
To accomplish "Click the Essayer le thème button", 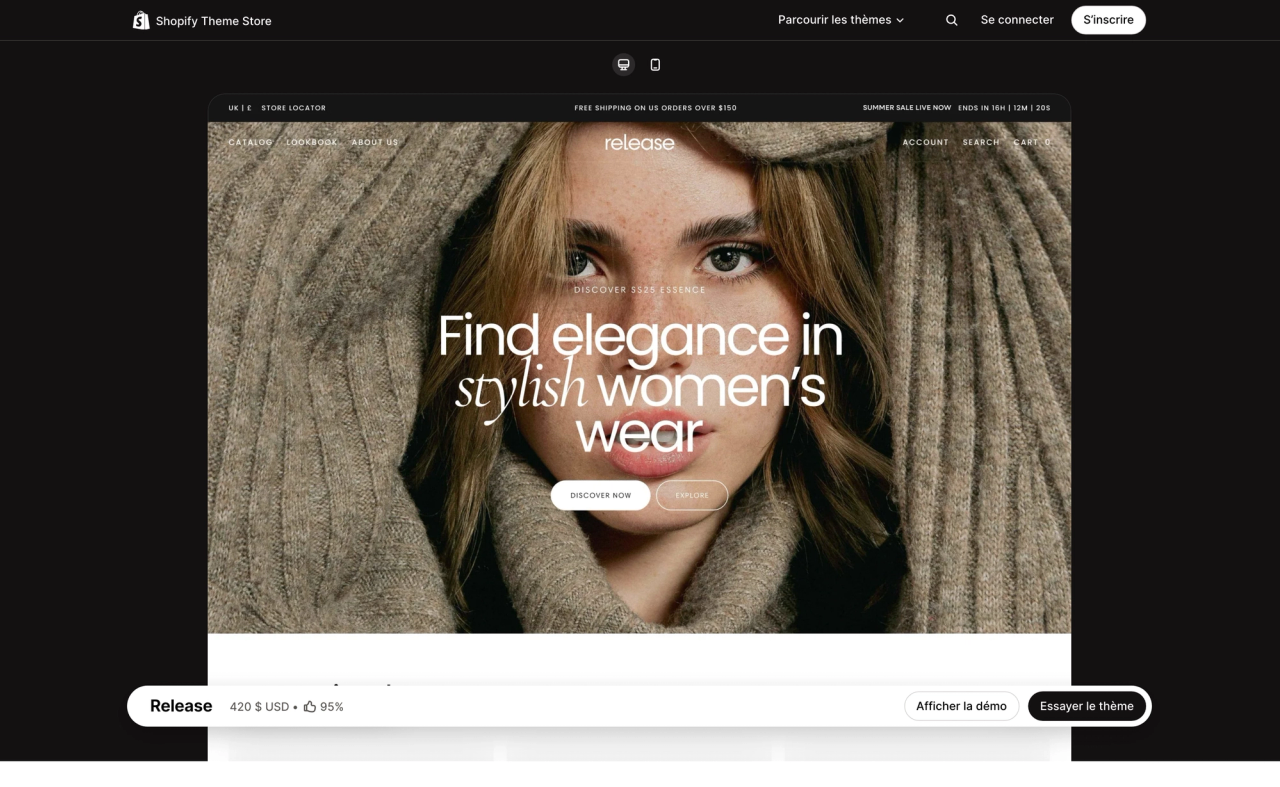I will (x=1087, y=706).
